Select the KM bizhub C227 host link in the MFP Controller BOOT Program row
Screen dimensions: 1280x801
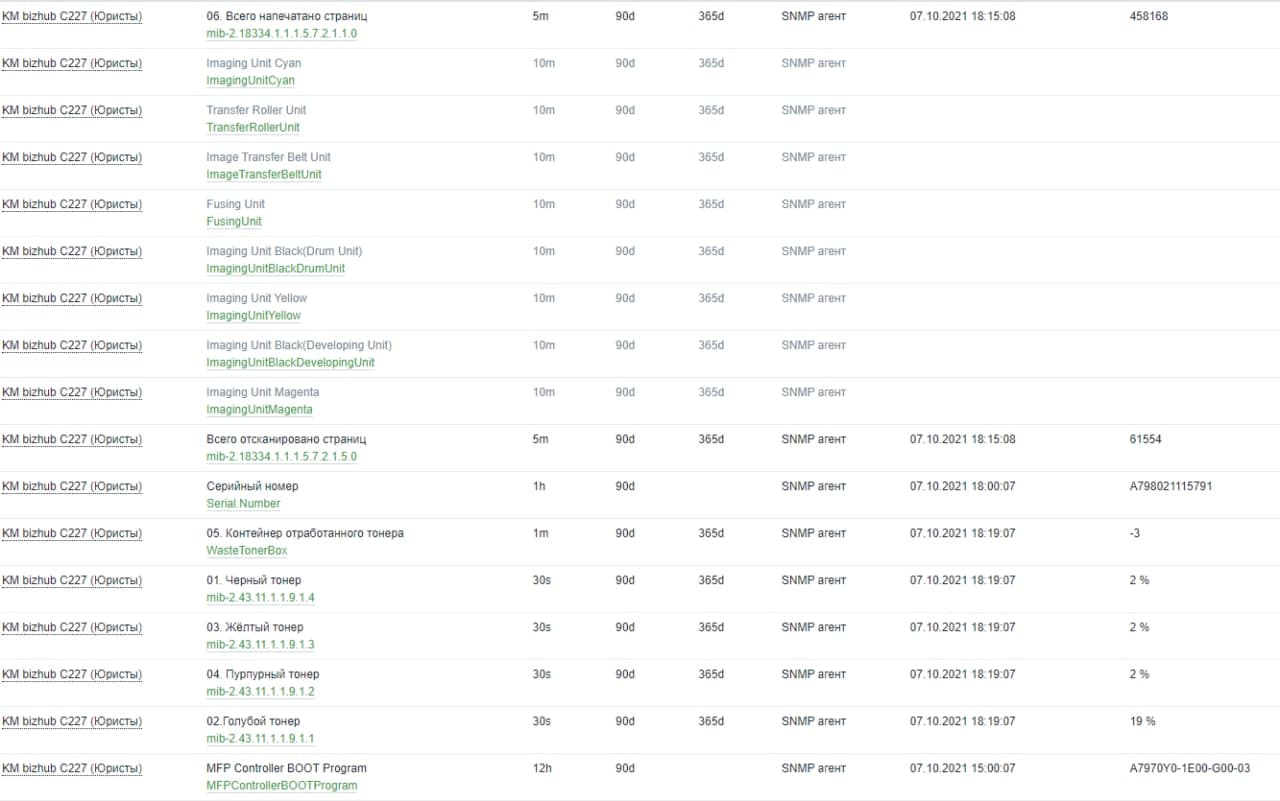72,768
